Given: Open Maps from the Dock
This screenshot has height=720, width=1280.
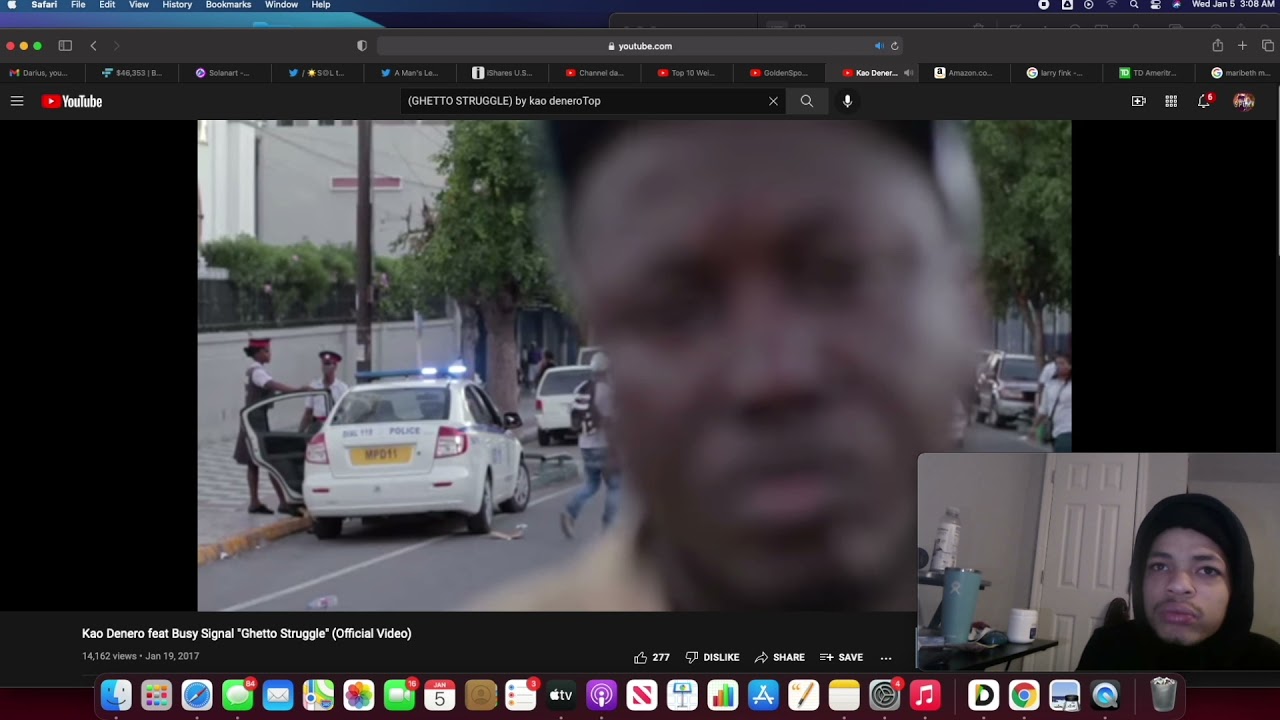Looking at the screenshot, I should [318, 695].
